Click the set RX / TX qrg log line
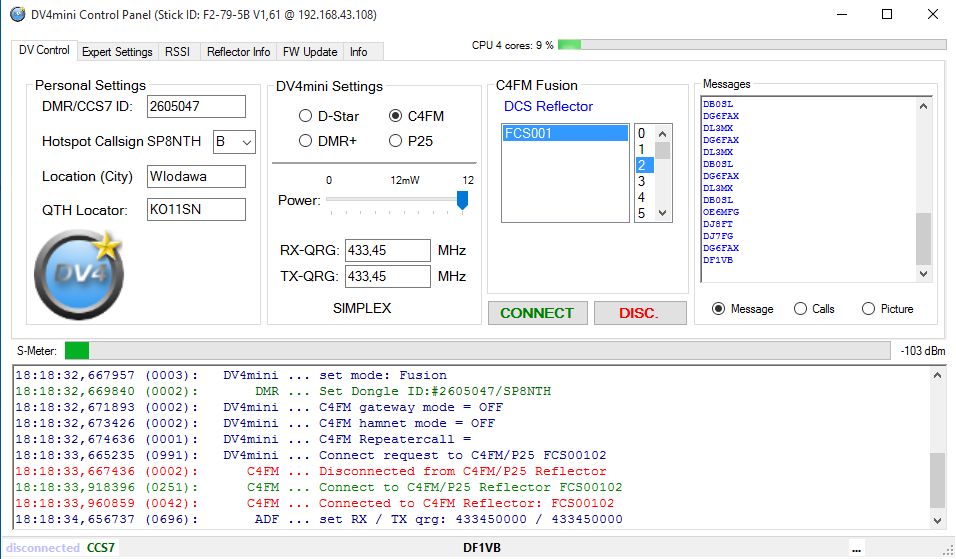This screenshot has width=956, height=559. [319, 519]
